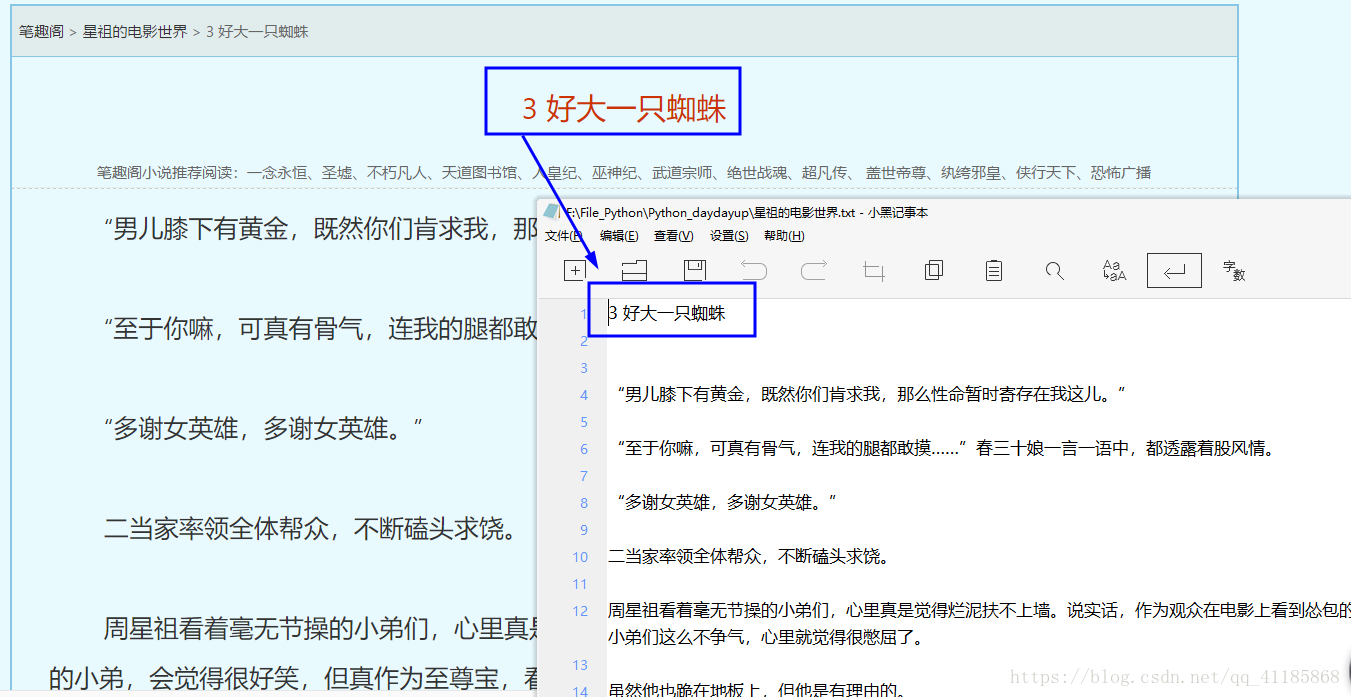Image resolution: width=1351 pixels, height=697 pixels.
Task: Open the 文件(F) menu
Action: click(x=564, y=236)
